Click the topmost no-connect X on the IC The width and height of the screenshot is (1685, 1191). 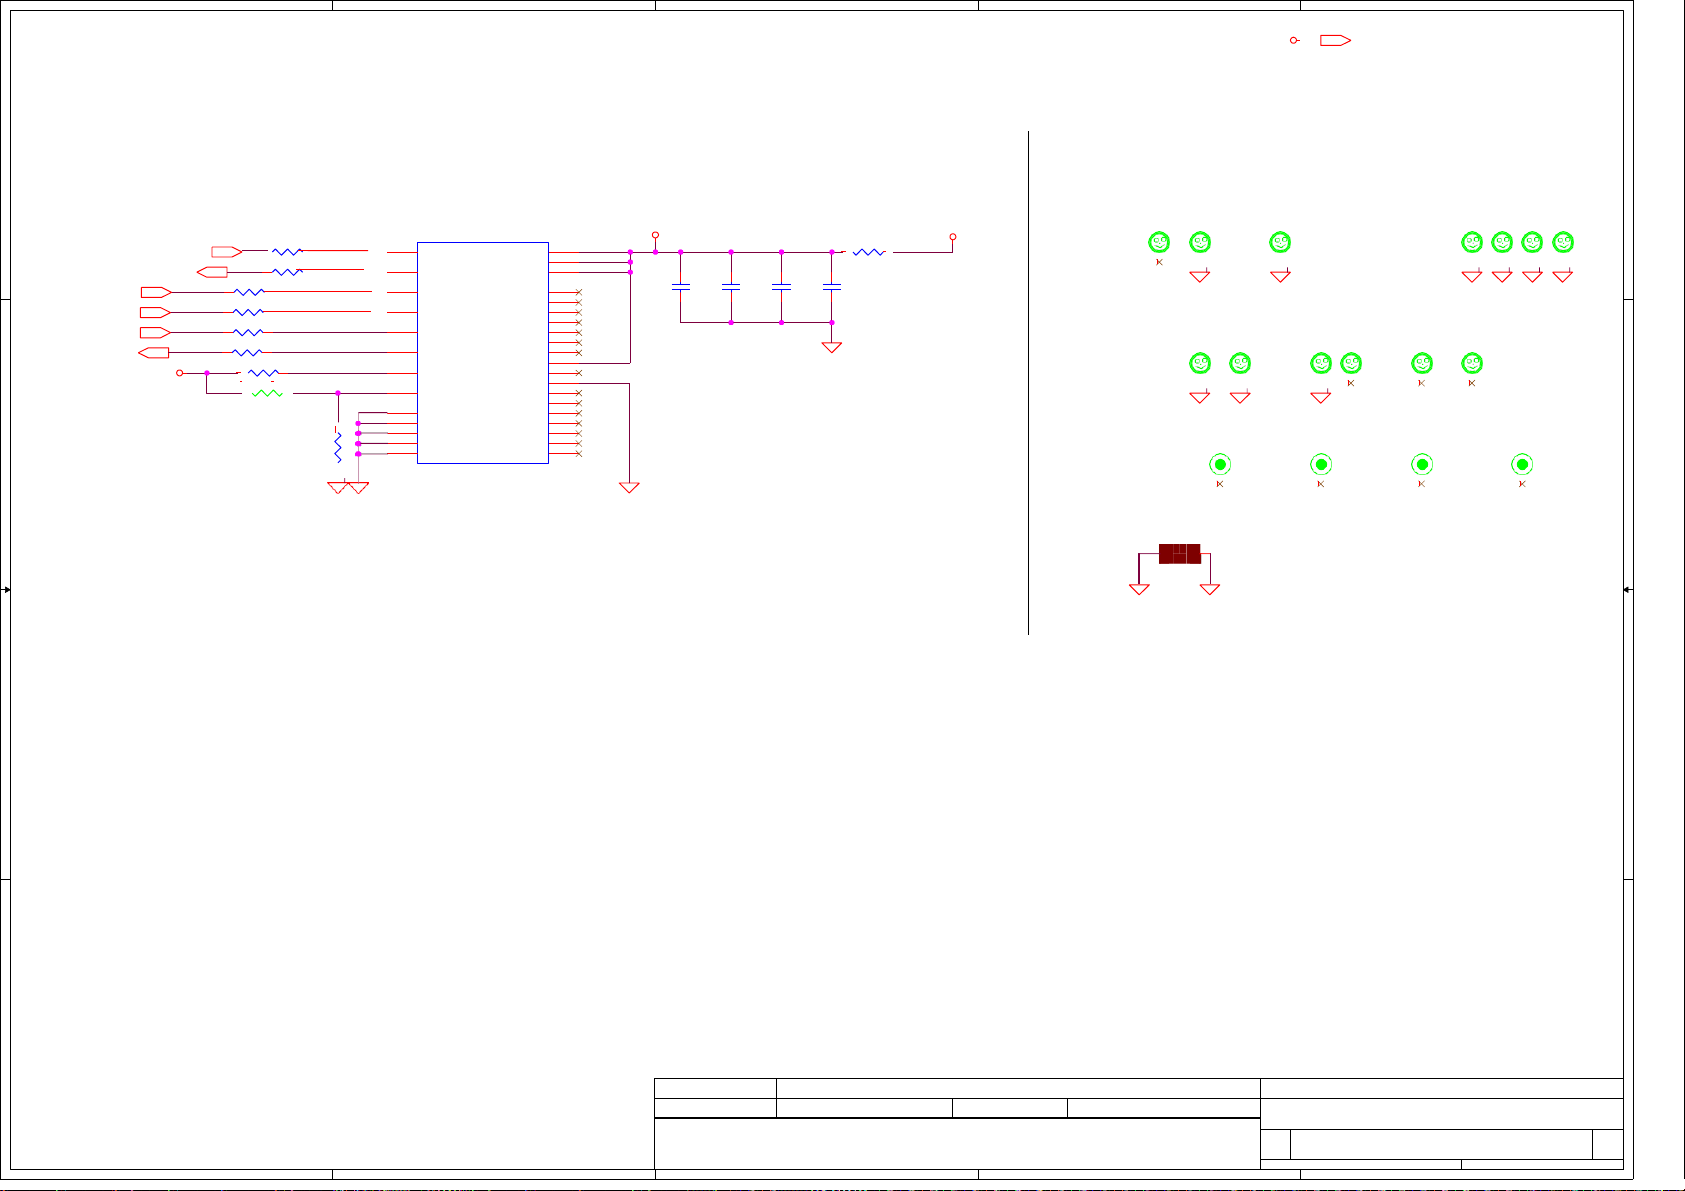click(x=579, y=292)
